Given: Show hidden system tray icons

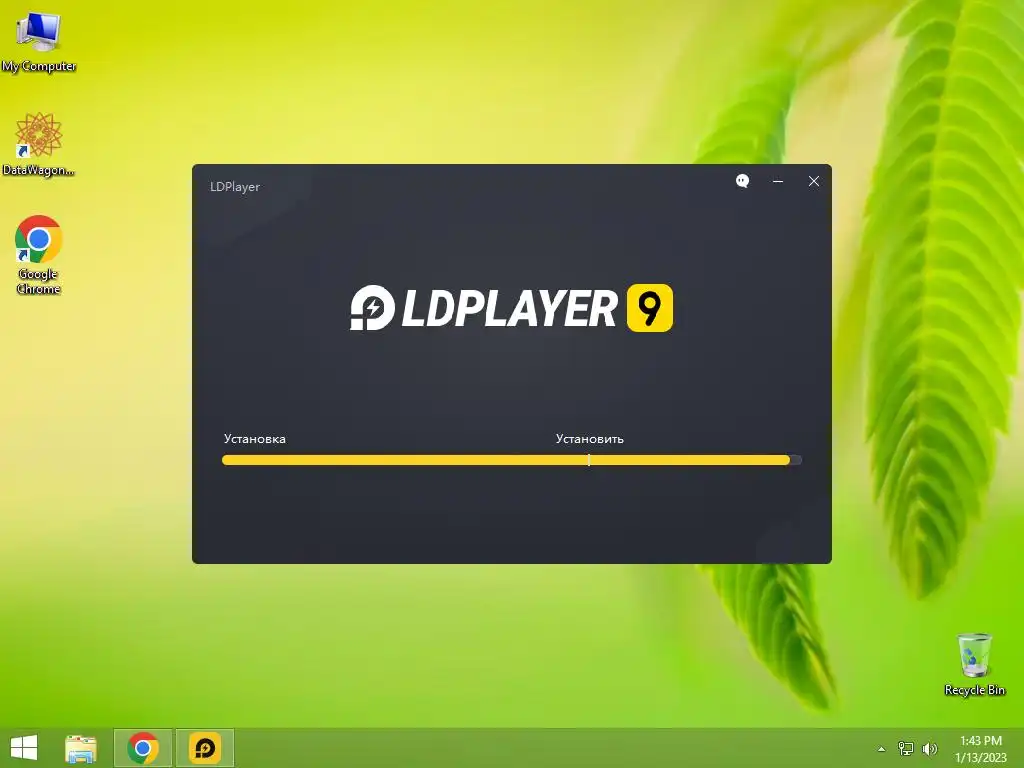Looking at the screenshot, I should [882, 749].
